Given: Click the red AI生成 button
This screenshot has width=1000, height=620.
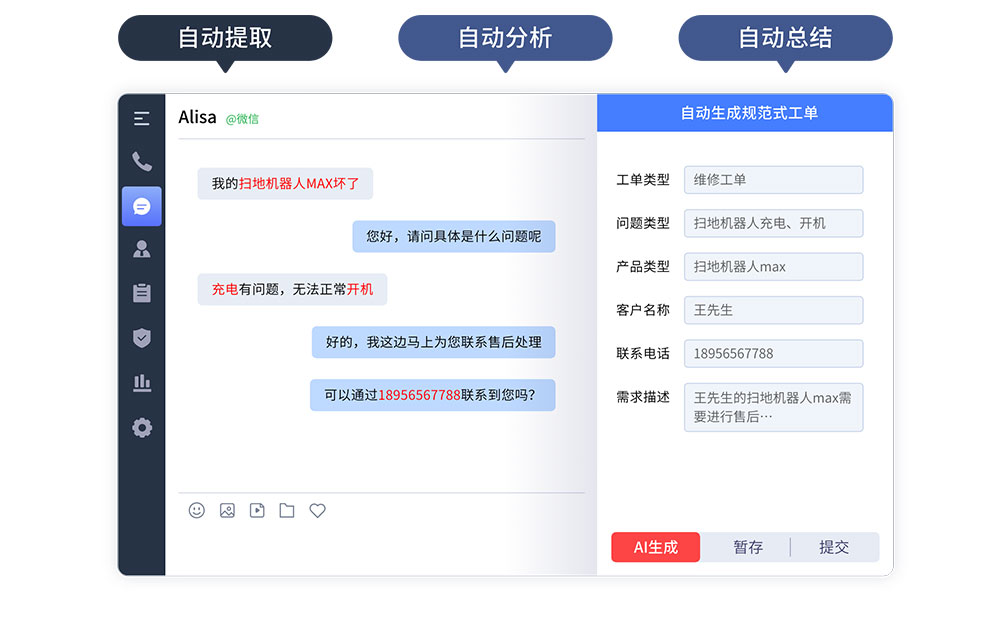Looking at the screenshot, I should pyautogui.click(x=655, y=547).
